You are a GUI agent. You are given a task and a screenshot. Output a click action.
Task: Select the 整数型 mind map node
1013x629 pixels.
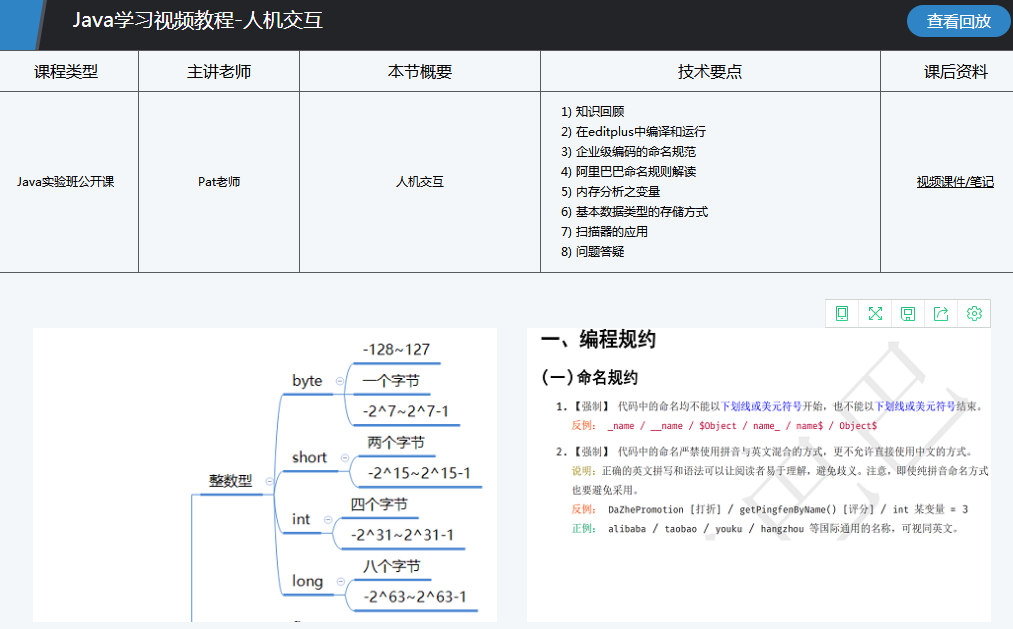click(230, 481)
